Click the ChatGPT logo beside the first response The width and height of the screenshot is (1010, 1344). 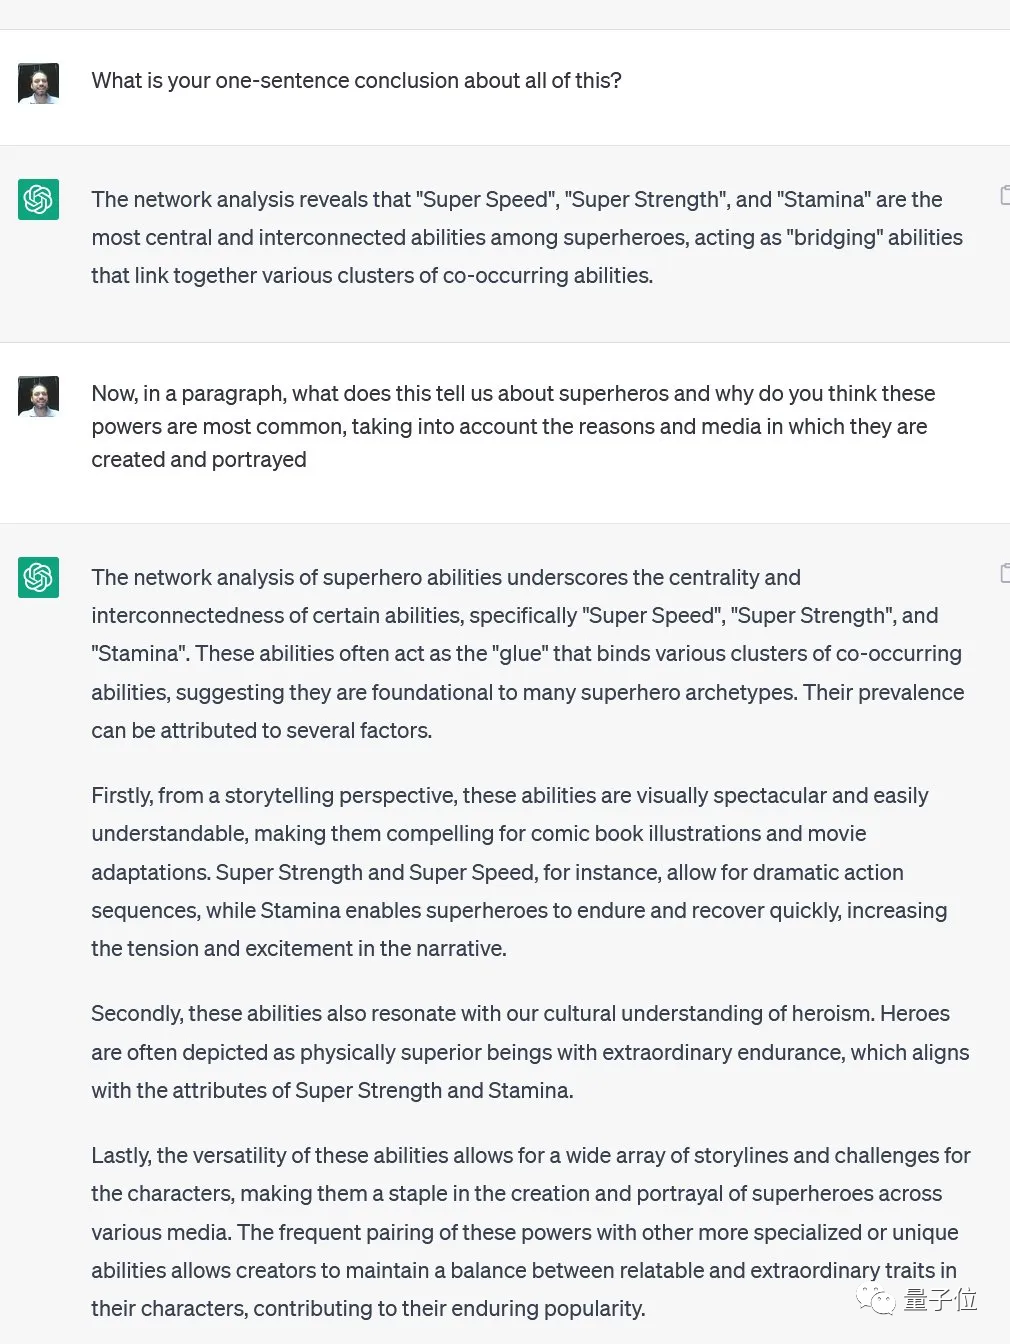pyautogui.click(x=38, y=199)
